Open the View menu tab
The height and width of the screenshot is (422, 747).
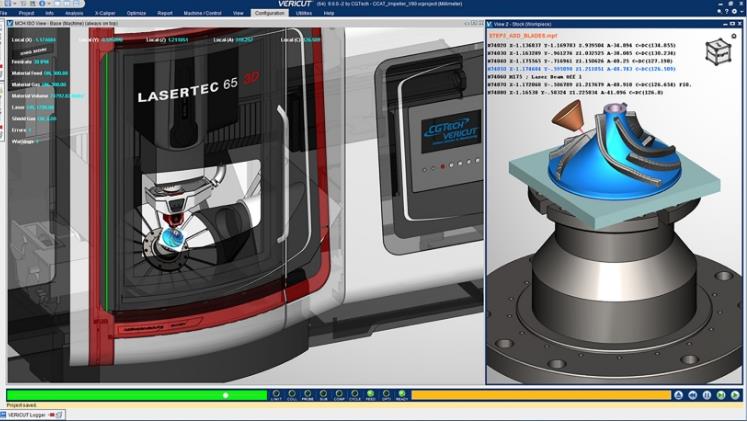coord(238,13)
